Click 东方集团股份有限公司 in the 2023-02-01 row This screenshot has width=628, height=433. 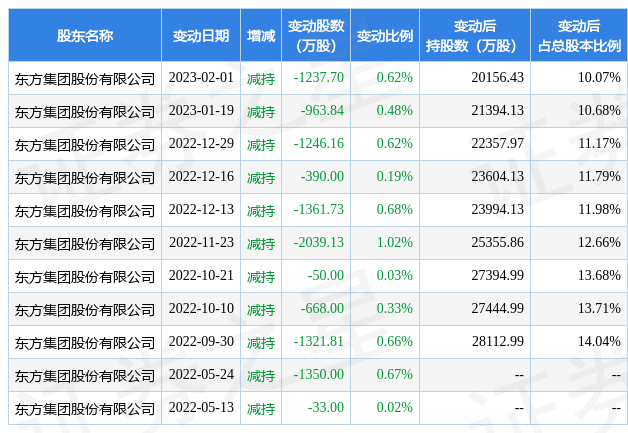[85, 79]
